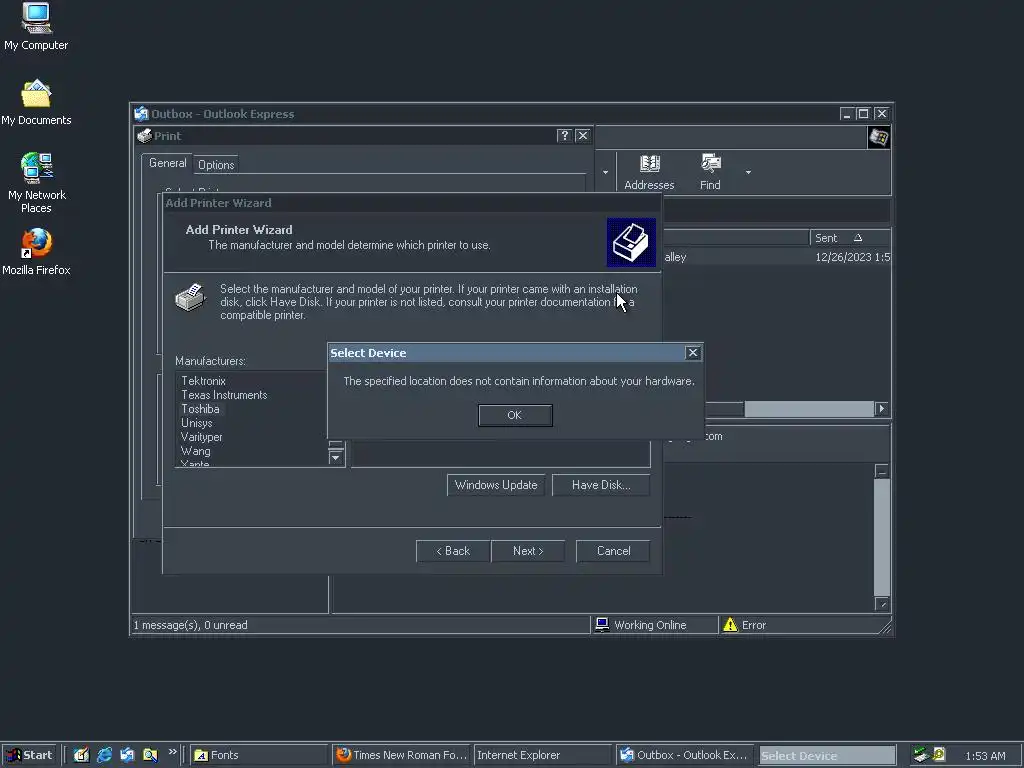Click the Windows logo throbber icon in Outlook Express
This screenshot has height=768, width=1024.
pyautogui.click(x=878, y=138)
